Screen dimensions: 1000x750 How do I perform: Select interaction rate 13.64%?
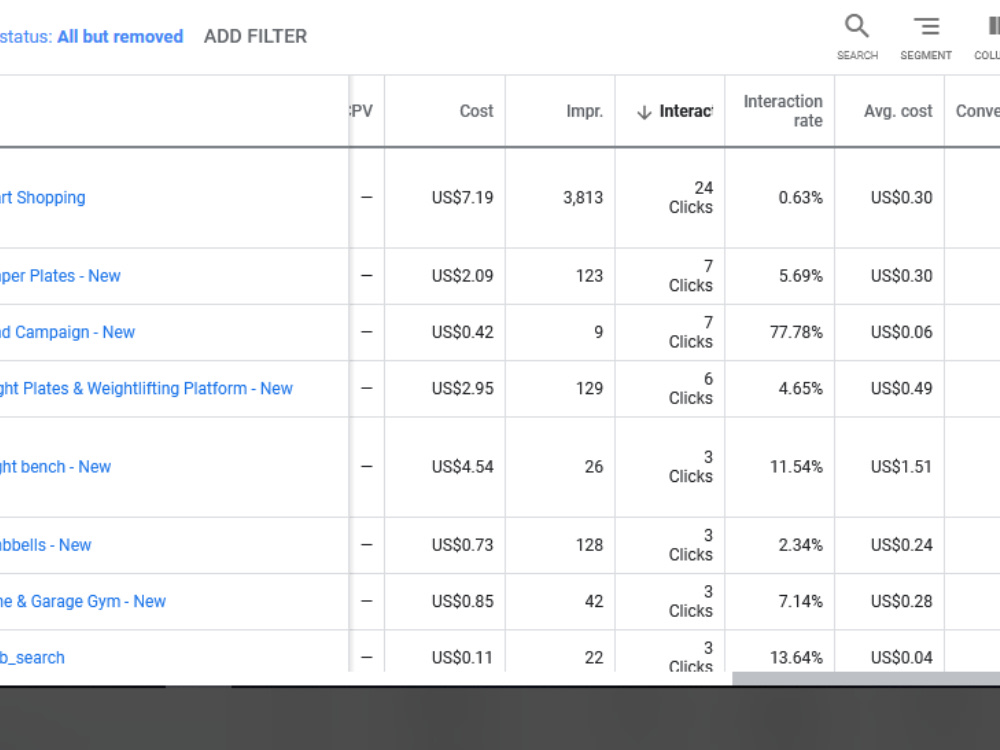pyautogui.click(x=796, y=658)
